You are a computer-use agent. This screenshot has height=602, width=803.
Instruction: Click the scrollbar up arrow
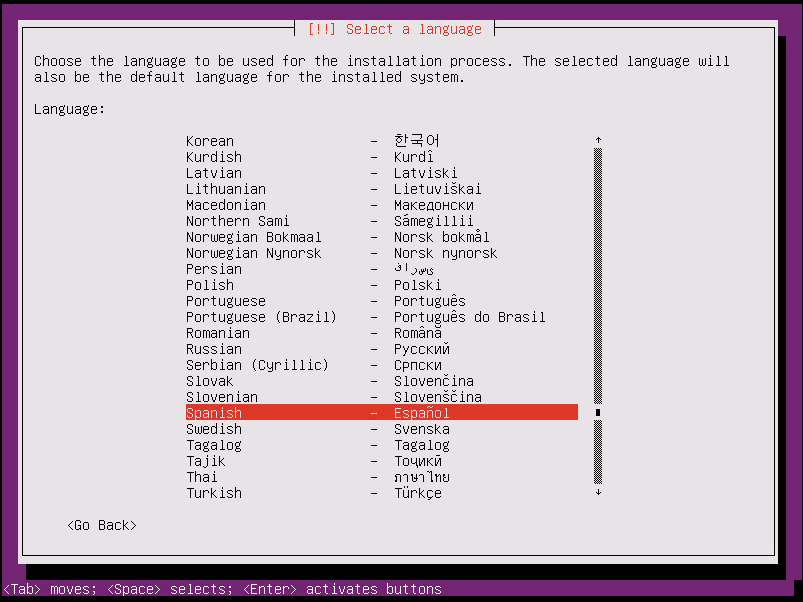pyautogui.click(x=597, y=140)
